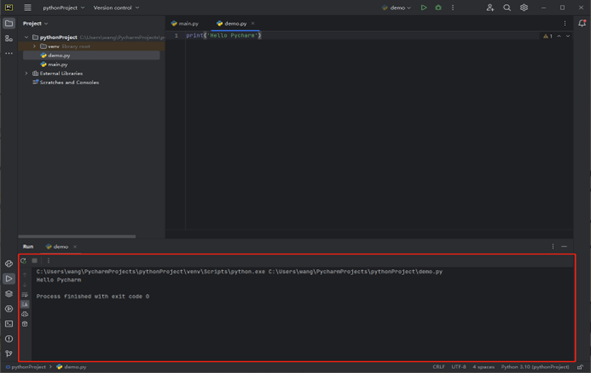Change CRLF line separator
The height and width of the screenshot is (373, 591).
pos(439,367)
